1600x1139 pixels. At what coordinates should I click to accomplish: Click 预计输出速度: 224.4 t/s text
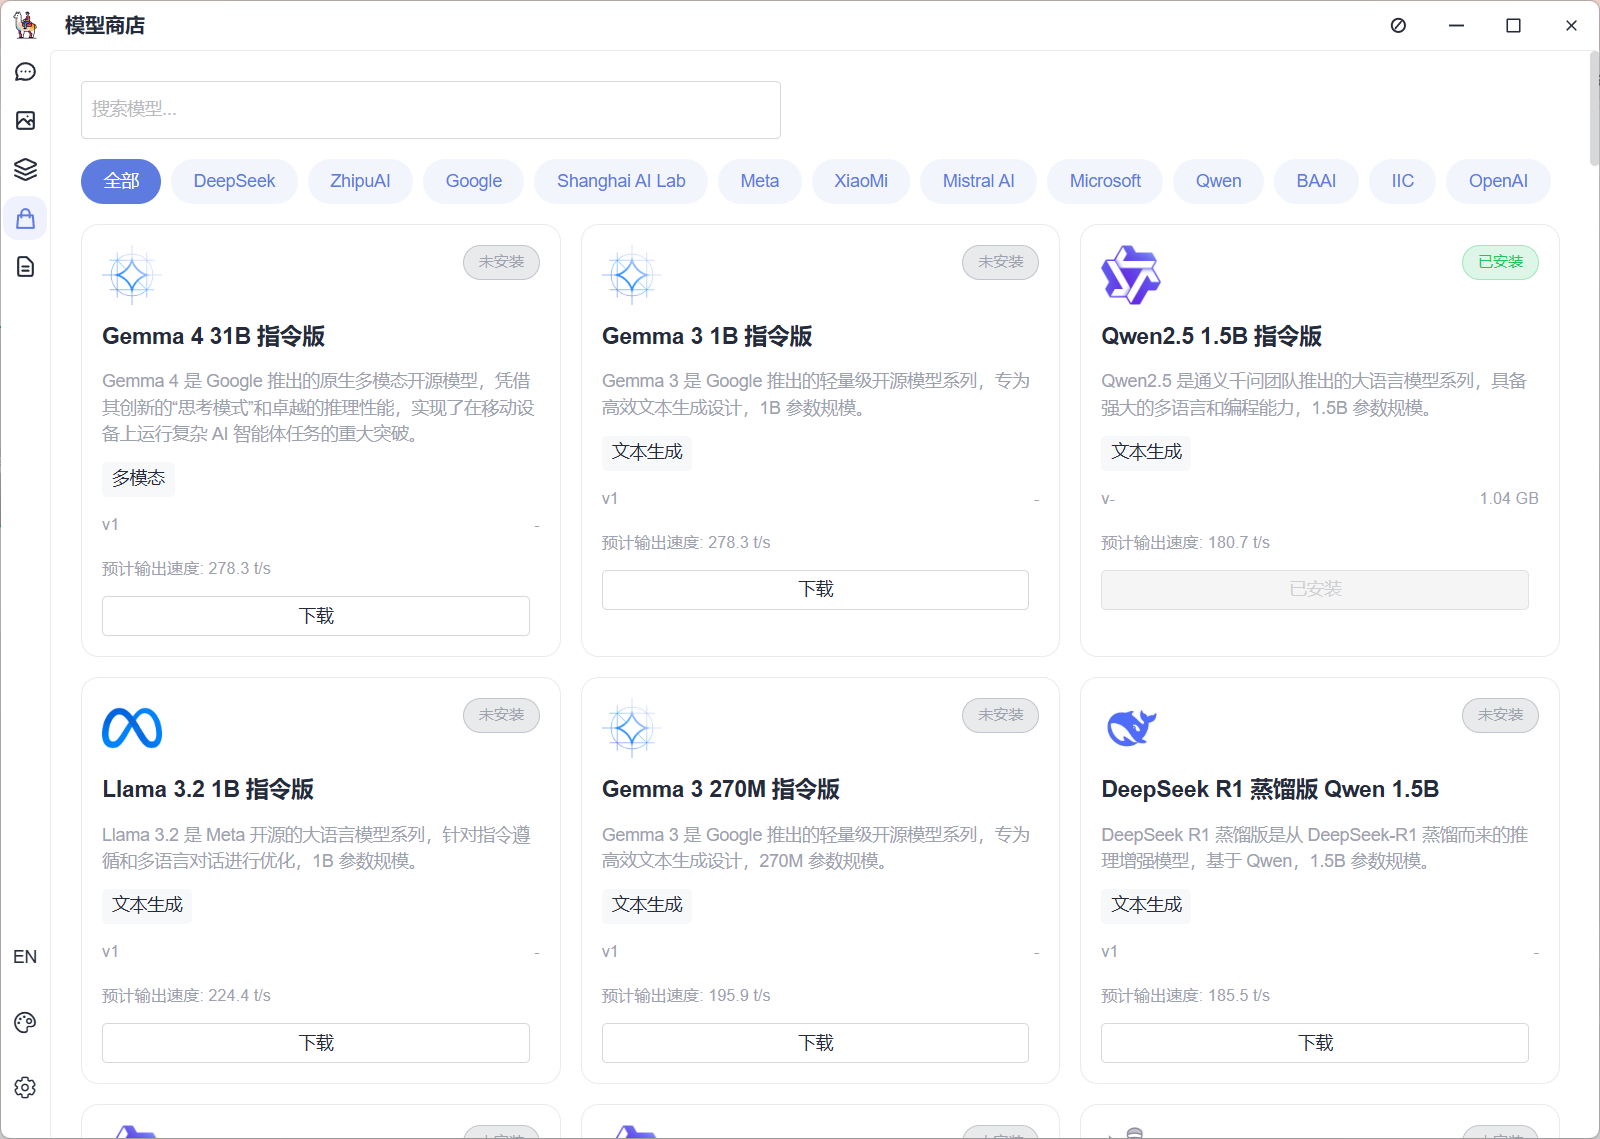[186, 996]
